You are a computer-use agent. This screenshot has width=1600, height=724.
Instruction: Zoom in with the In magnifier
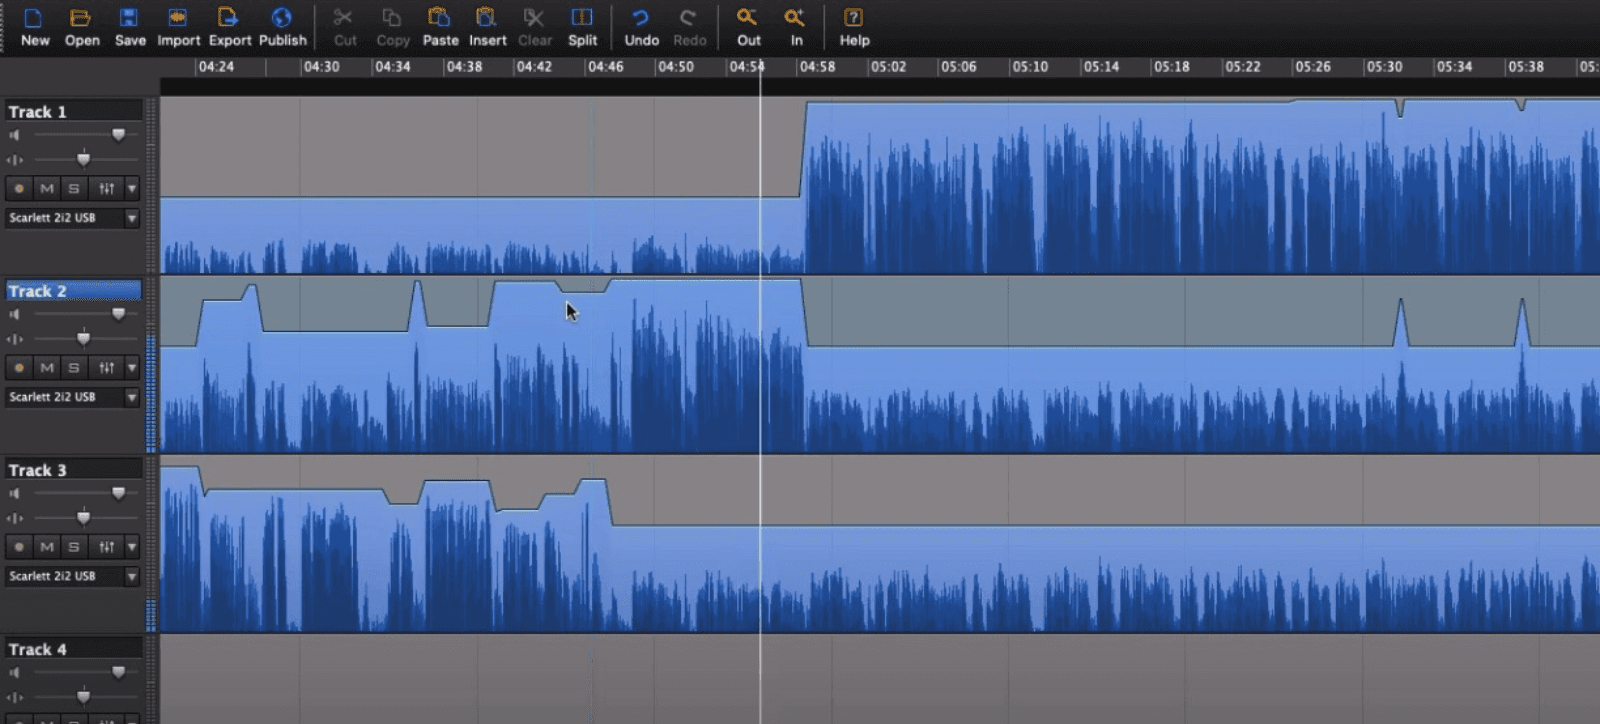coord(795,18)
